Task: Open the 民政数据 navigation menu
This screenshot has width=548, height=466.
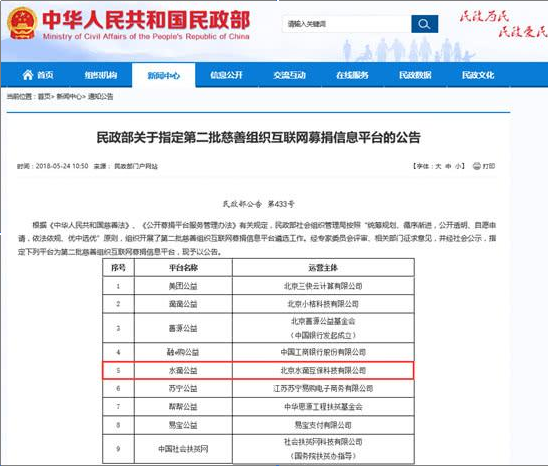Action: point(415,75)
